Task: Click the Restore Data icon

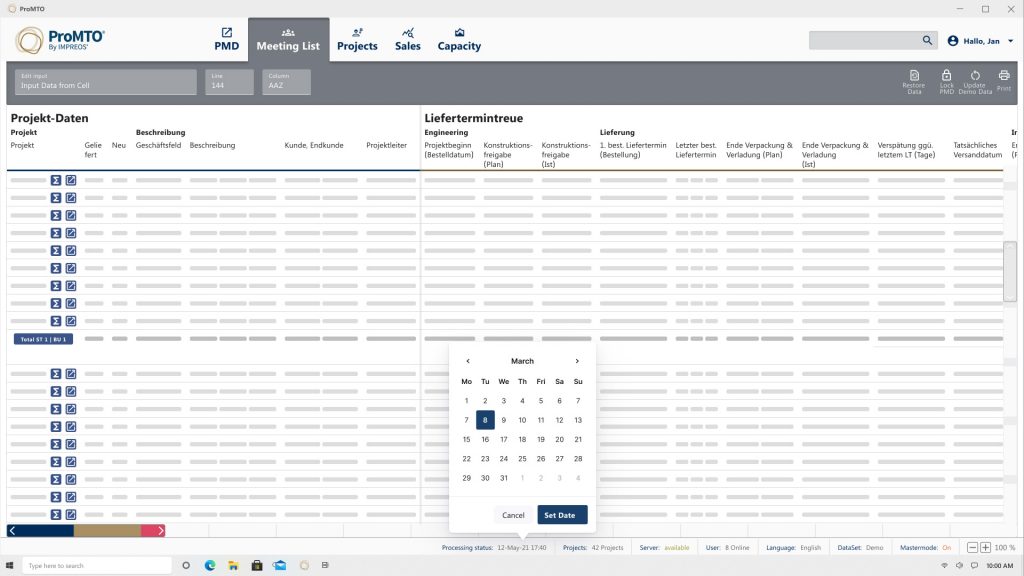Action: click(913, 76)
